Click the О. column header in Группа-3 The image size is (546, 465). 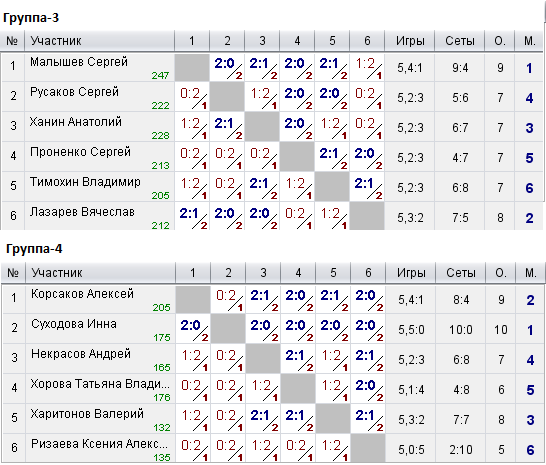500,41
